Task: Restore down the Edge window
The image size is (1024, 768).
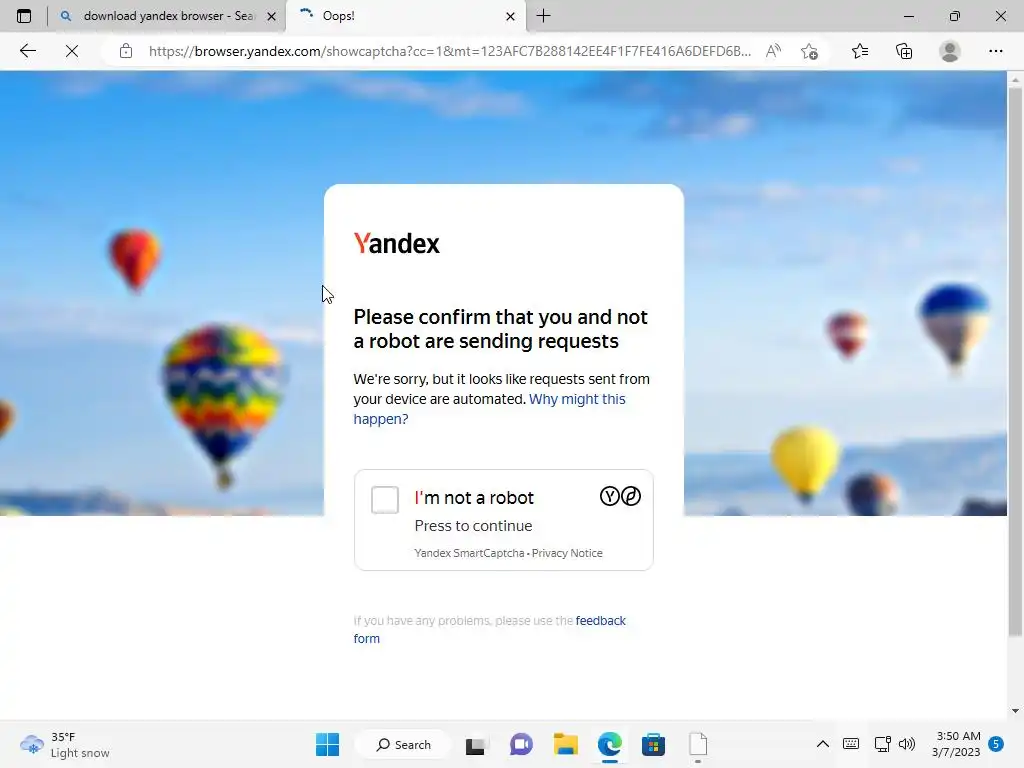Action: pos(954,16)
